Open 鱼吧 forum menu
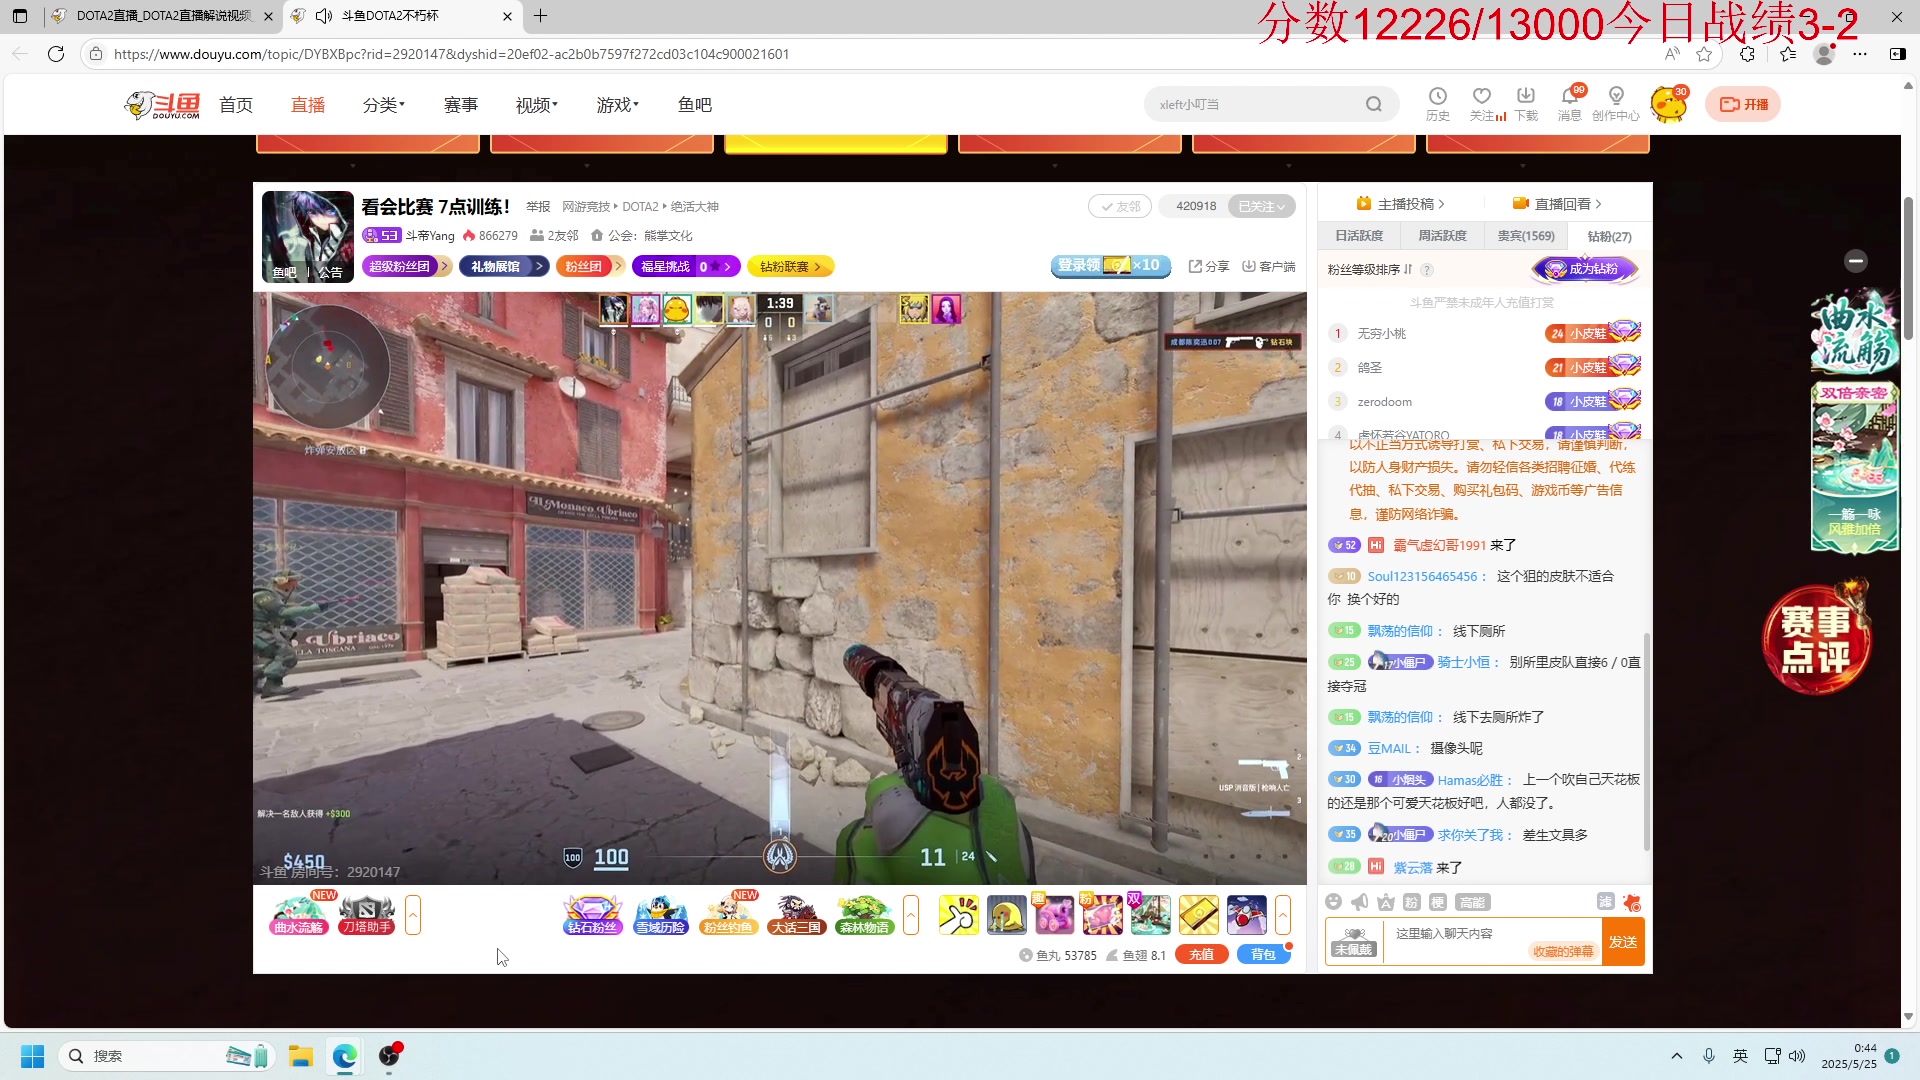Viewport: 1920px width, 1080px height. coord(695,105)
